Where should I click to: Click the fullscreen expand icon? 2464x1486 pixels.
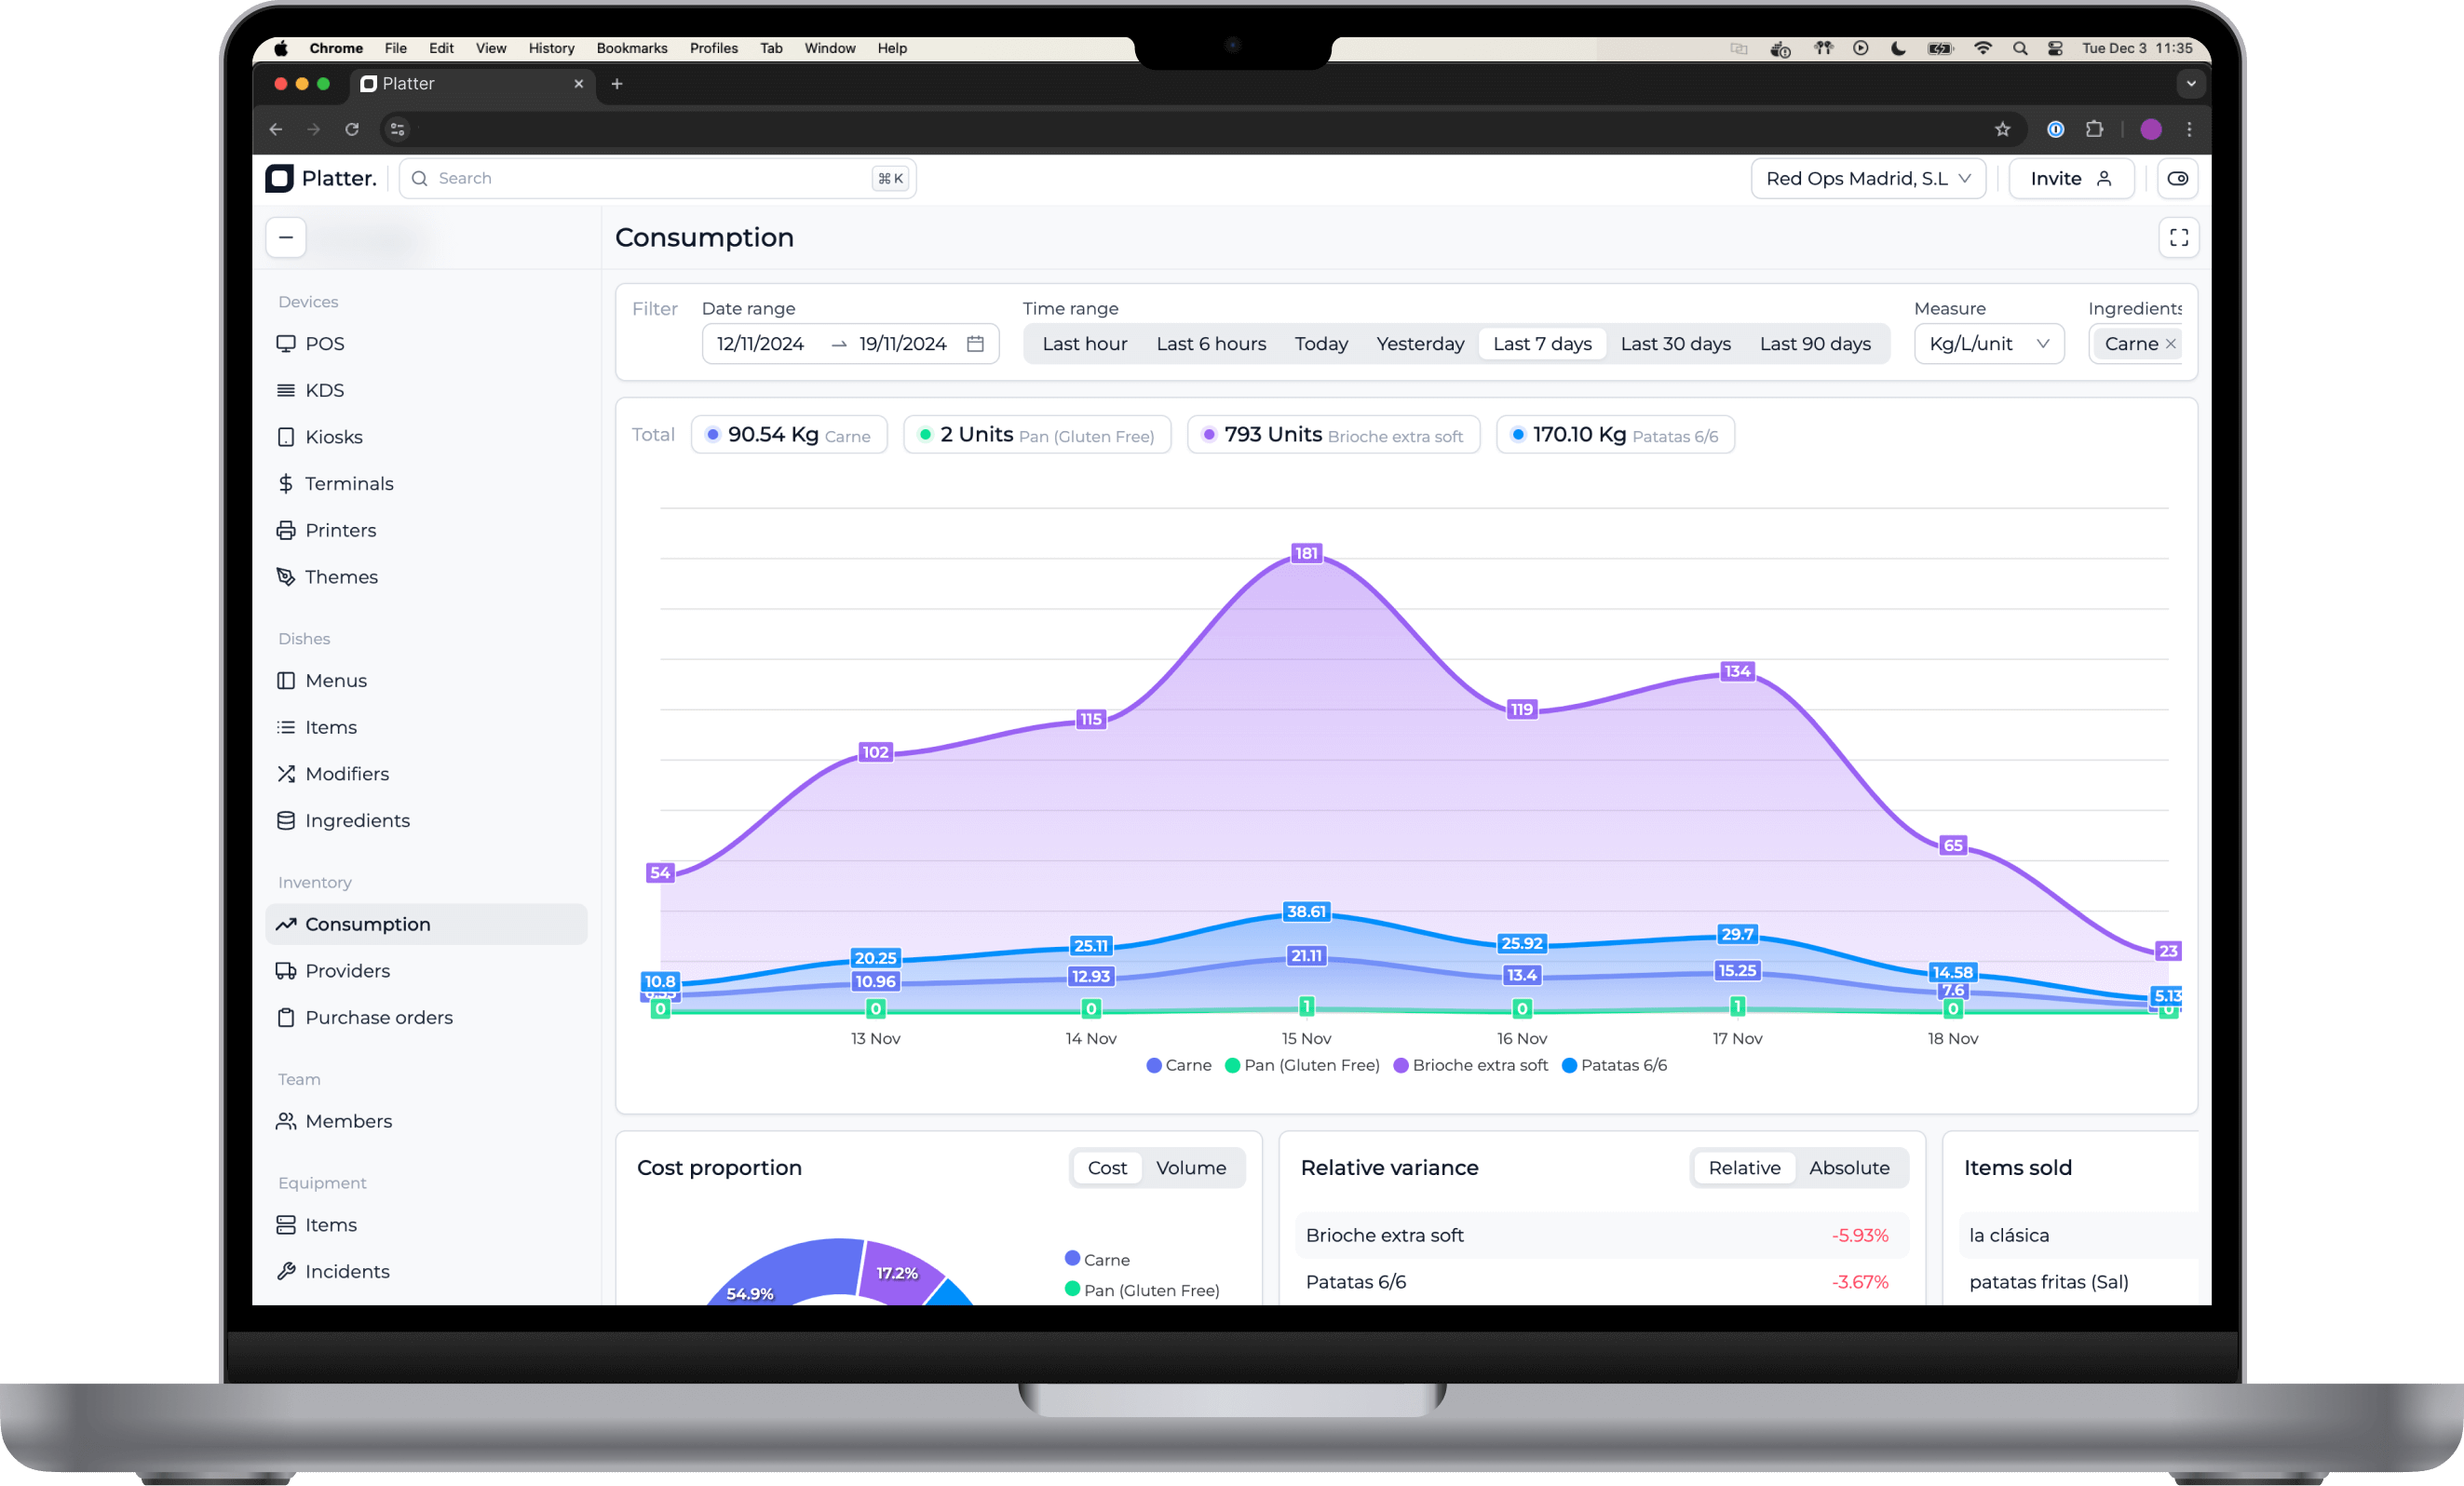point(2178,238)
